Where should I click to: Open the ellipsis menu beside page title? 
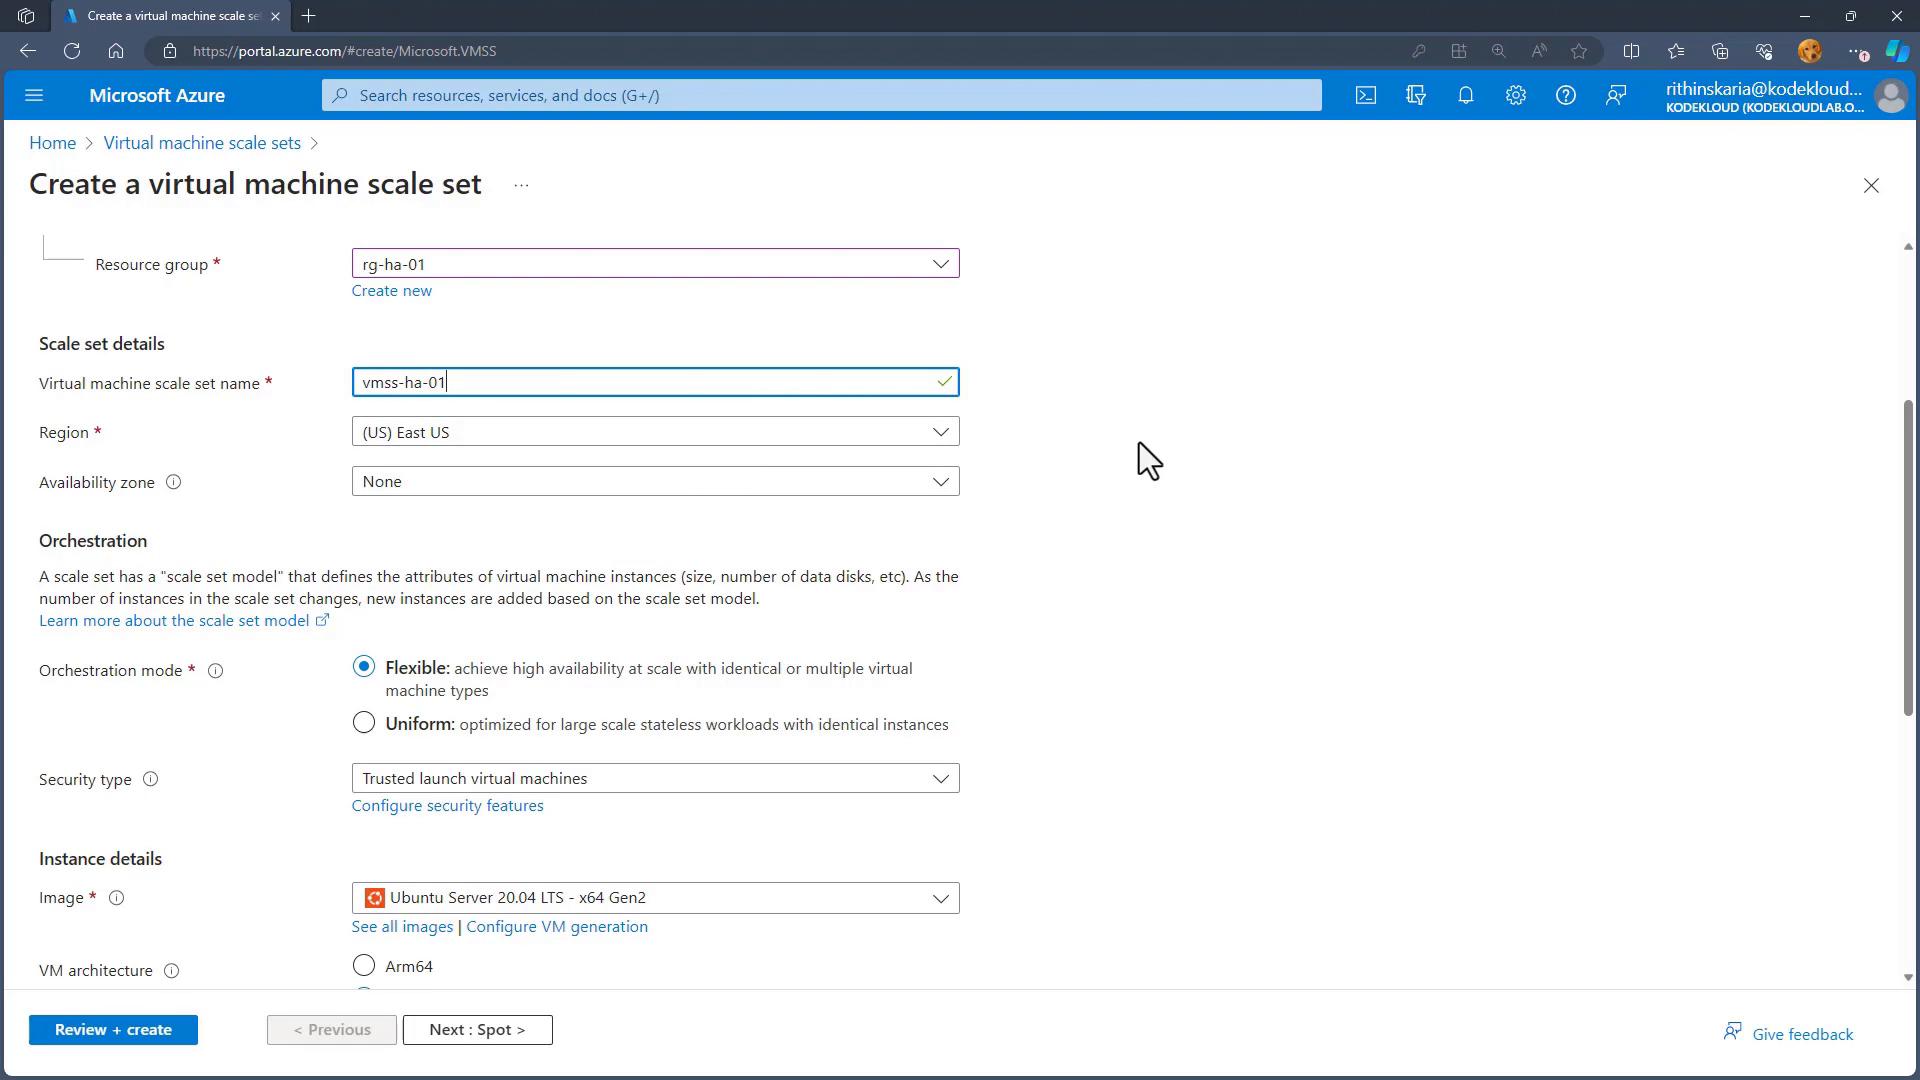point(521,185)
